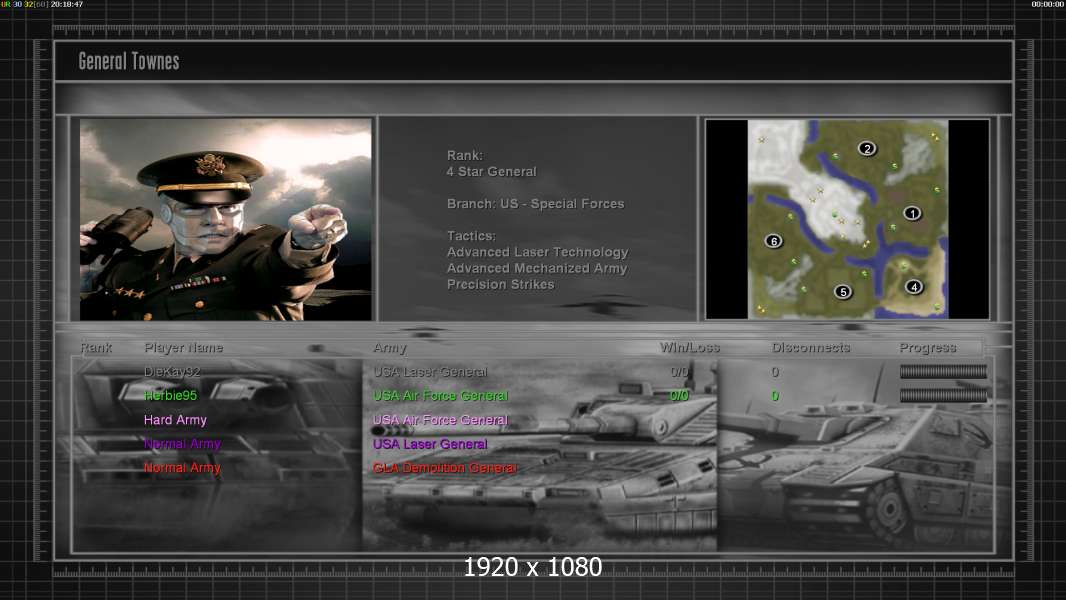Click the Player Name column header
Image resolution: width=1066 pixels, height=600 pixels.
pos(184,347)
